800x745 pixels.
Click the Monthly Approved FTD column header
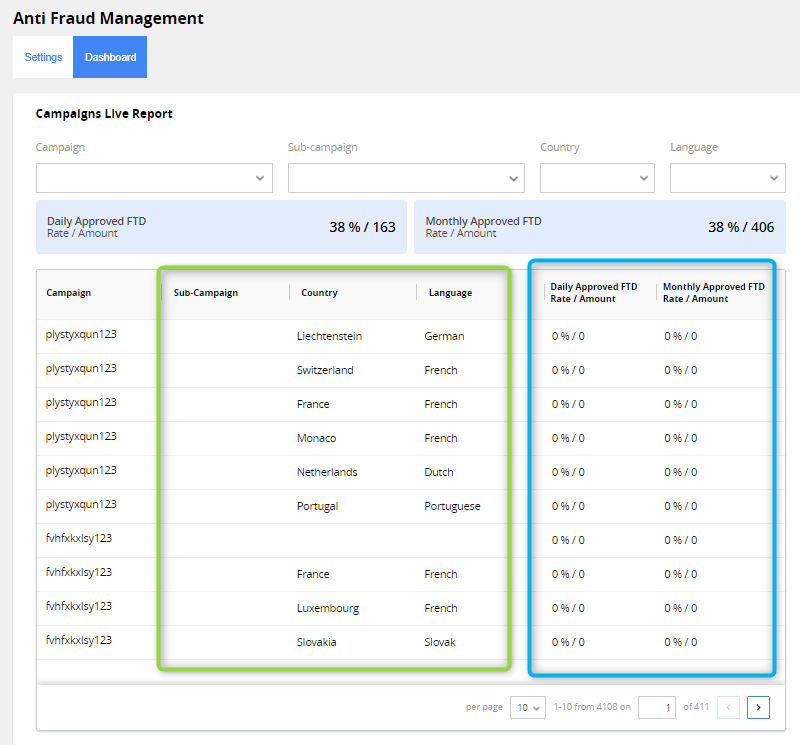(x=713, y=292)
